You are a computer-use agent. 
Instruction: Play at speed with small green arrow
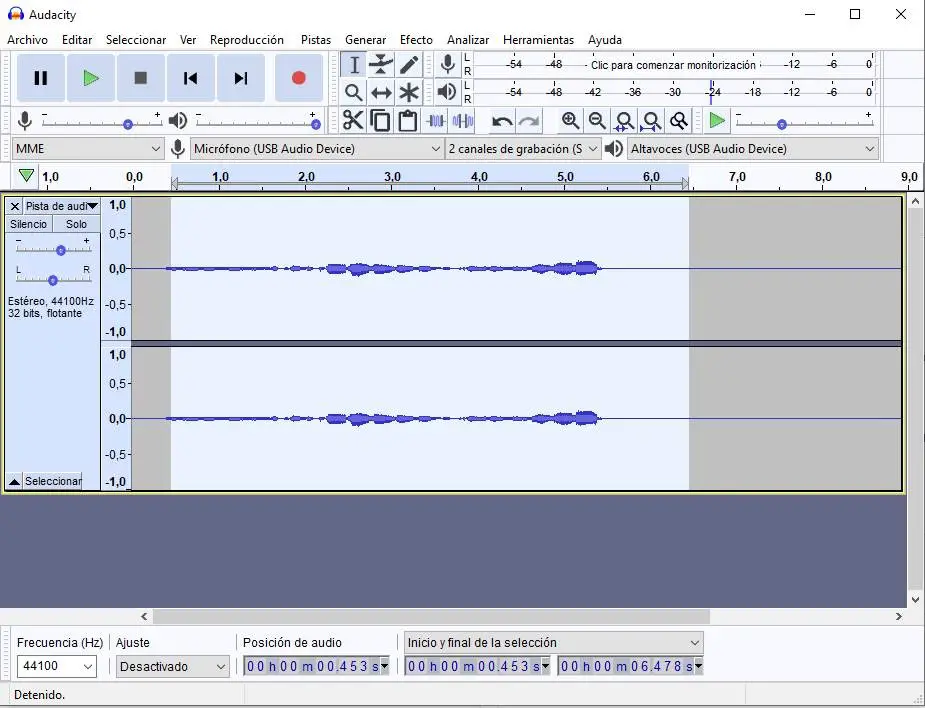coord(717,121)
